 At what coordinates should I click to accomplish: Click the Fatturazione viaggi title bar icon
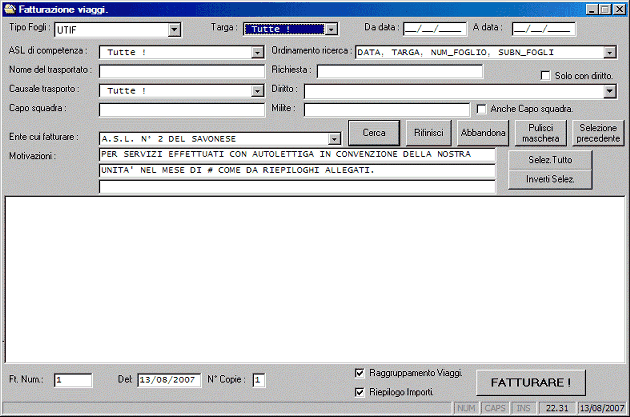coord(9,8)
